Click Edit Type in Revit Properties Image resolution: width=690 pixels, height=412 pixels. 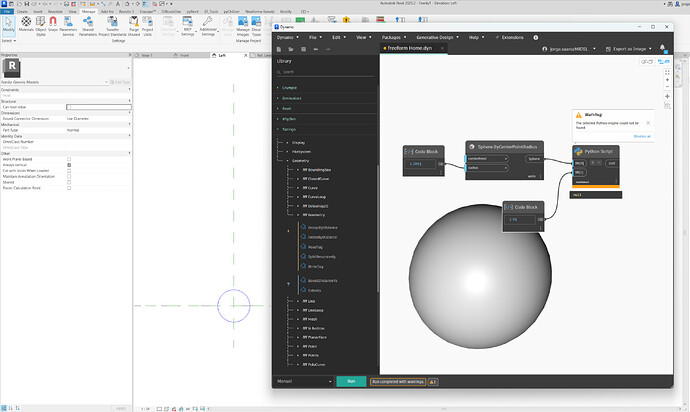pos(120,82)
